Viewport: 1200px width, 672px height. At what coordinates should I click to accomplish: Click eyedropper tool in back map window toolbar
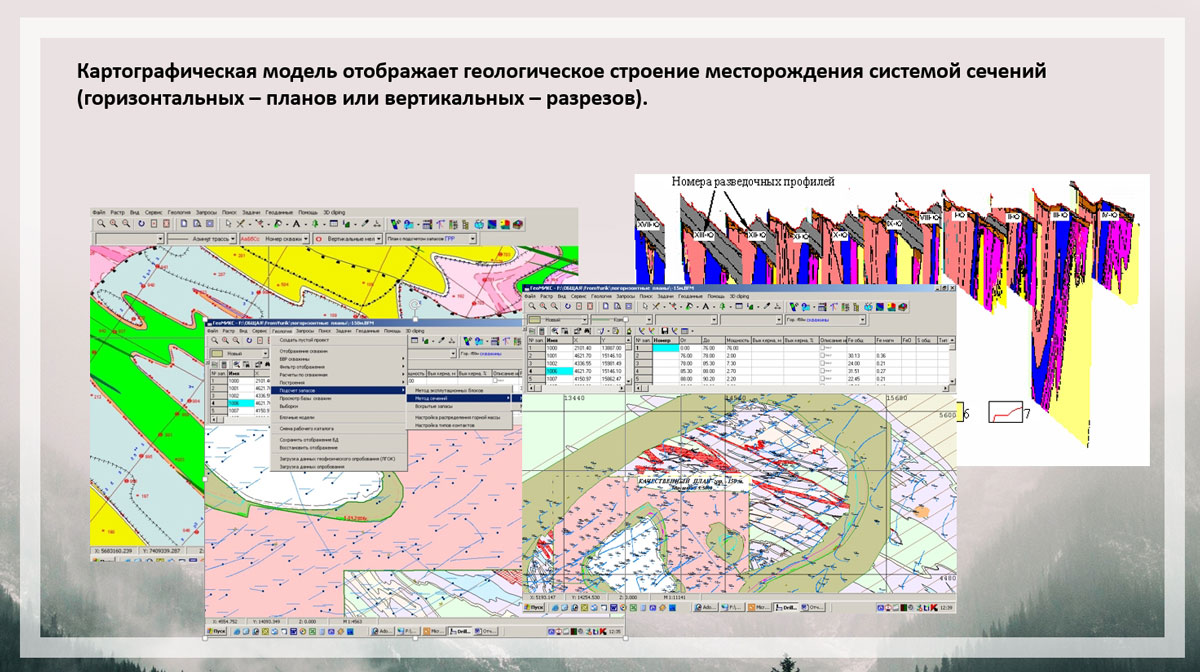click(365, 223)
